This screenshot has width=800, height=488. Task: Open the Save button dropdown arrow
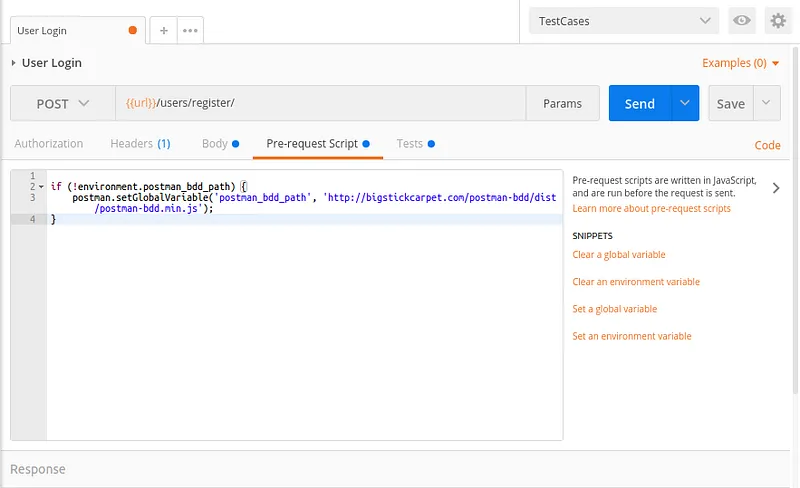pyautogui.click(x=766, y=103)
